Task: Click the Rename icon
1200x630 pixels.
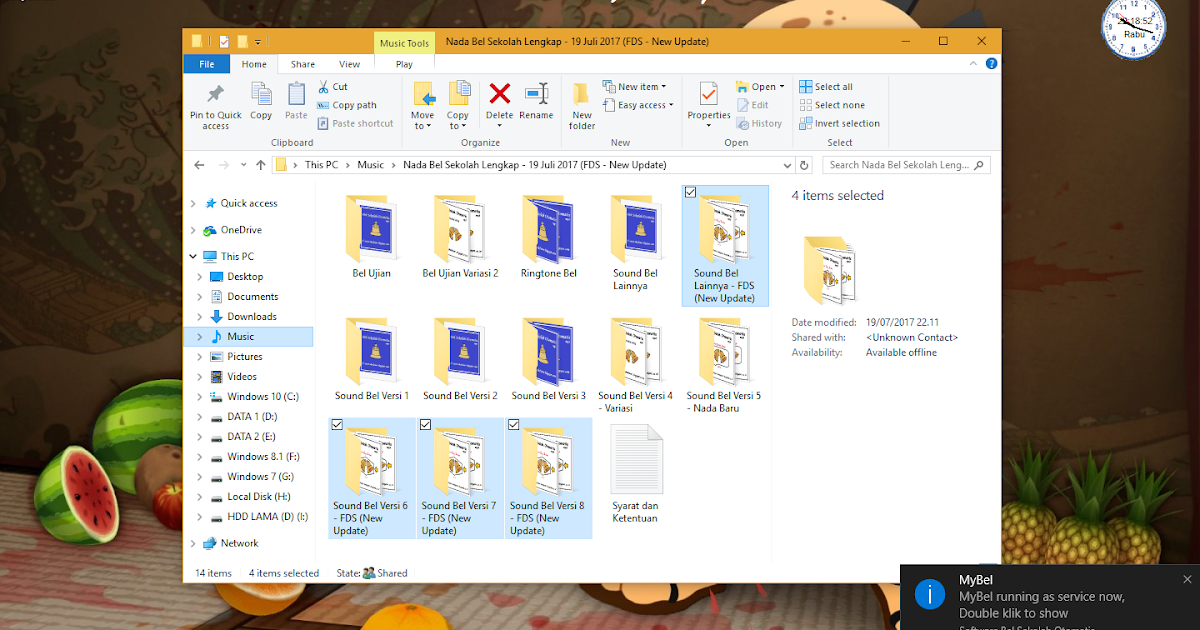Action: tap(536, 94)
